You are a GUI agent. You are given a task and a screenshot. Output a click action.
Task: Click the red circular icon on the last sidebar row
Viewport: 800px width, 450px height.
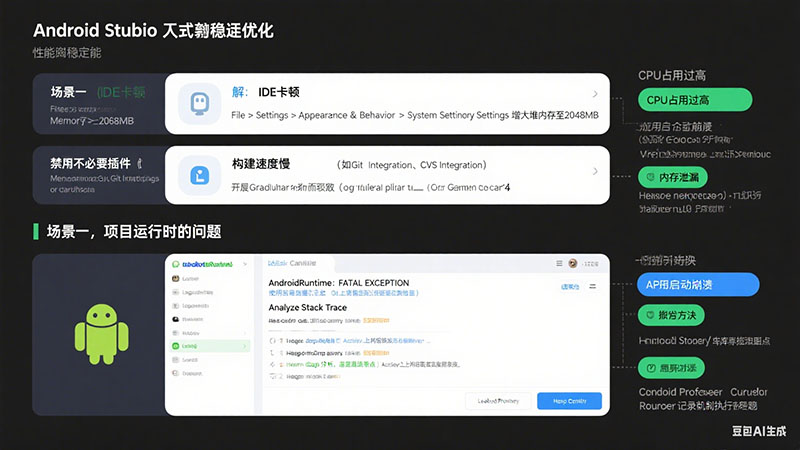coord(176,373)
